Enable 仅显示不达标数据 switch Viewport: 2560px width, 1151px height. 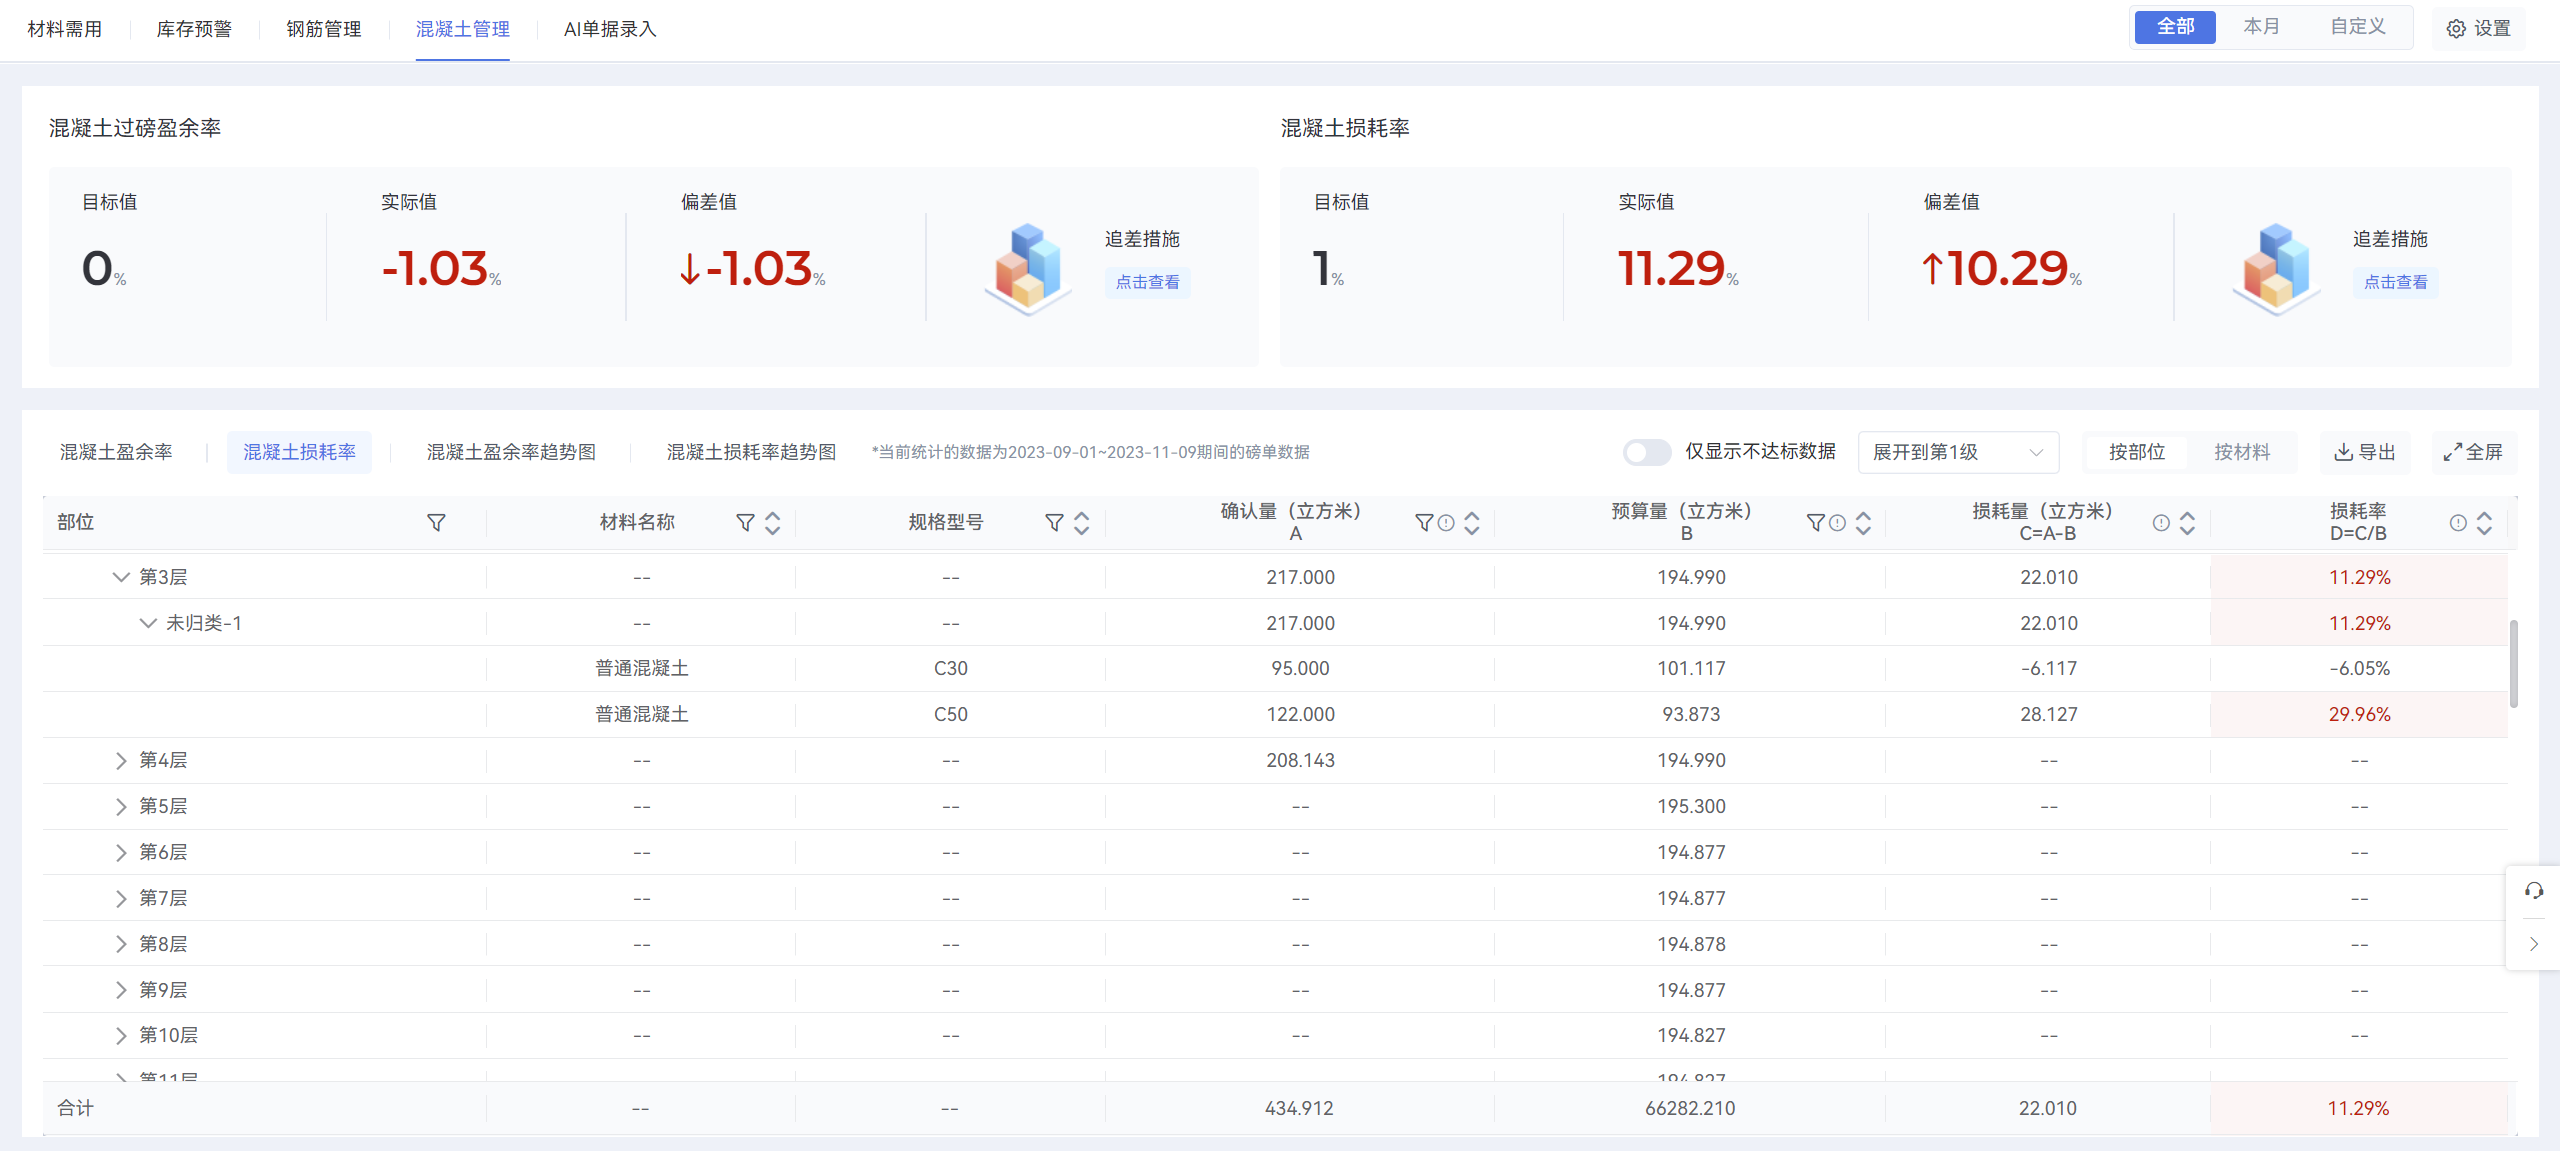coord(1646,452)
